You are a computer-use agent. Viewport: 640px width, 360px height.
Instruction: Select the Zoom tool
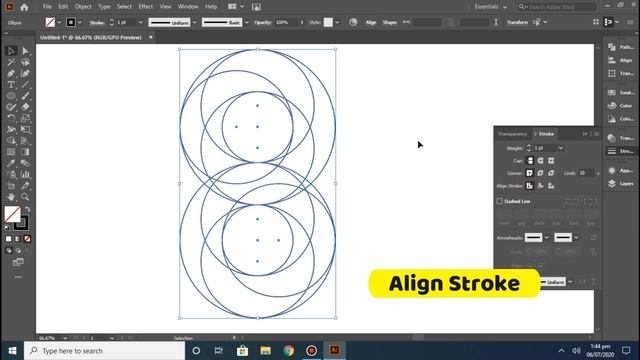pos(25,197)
